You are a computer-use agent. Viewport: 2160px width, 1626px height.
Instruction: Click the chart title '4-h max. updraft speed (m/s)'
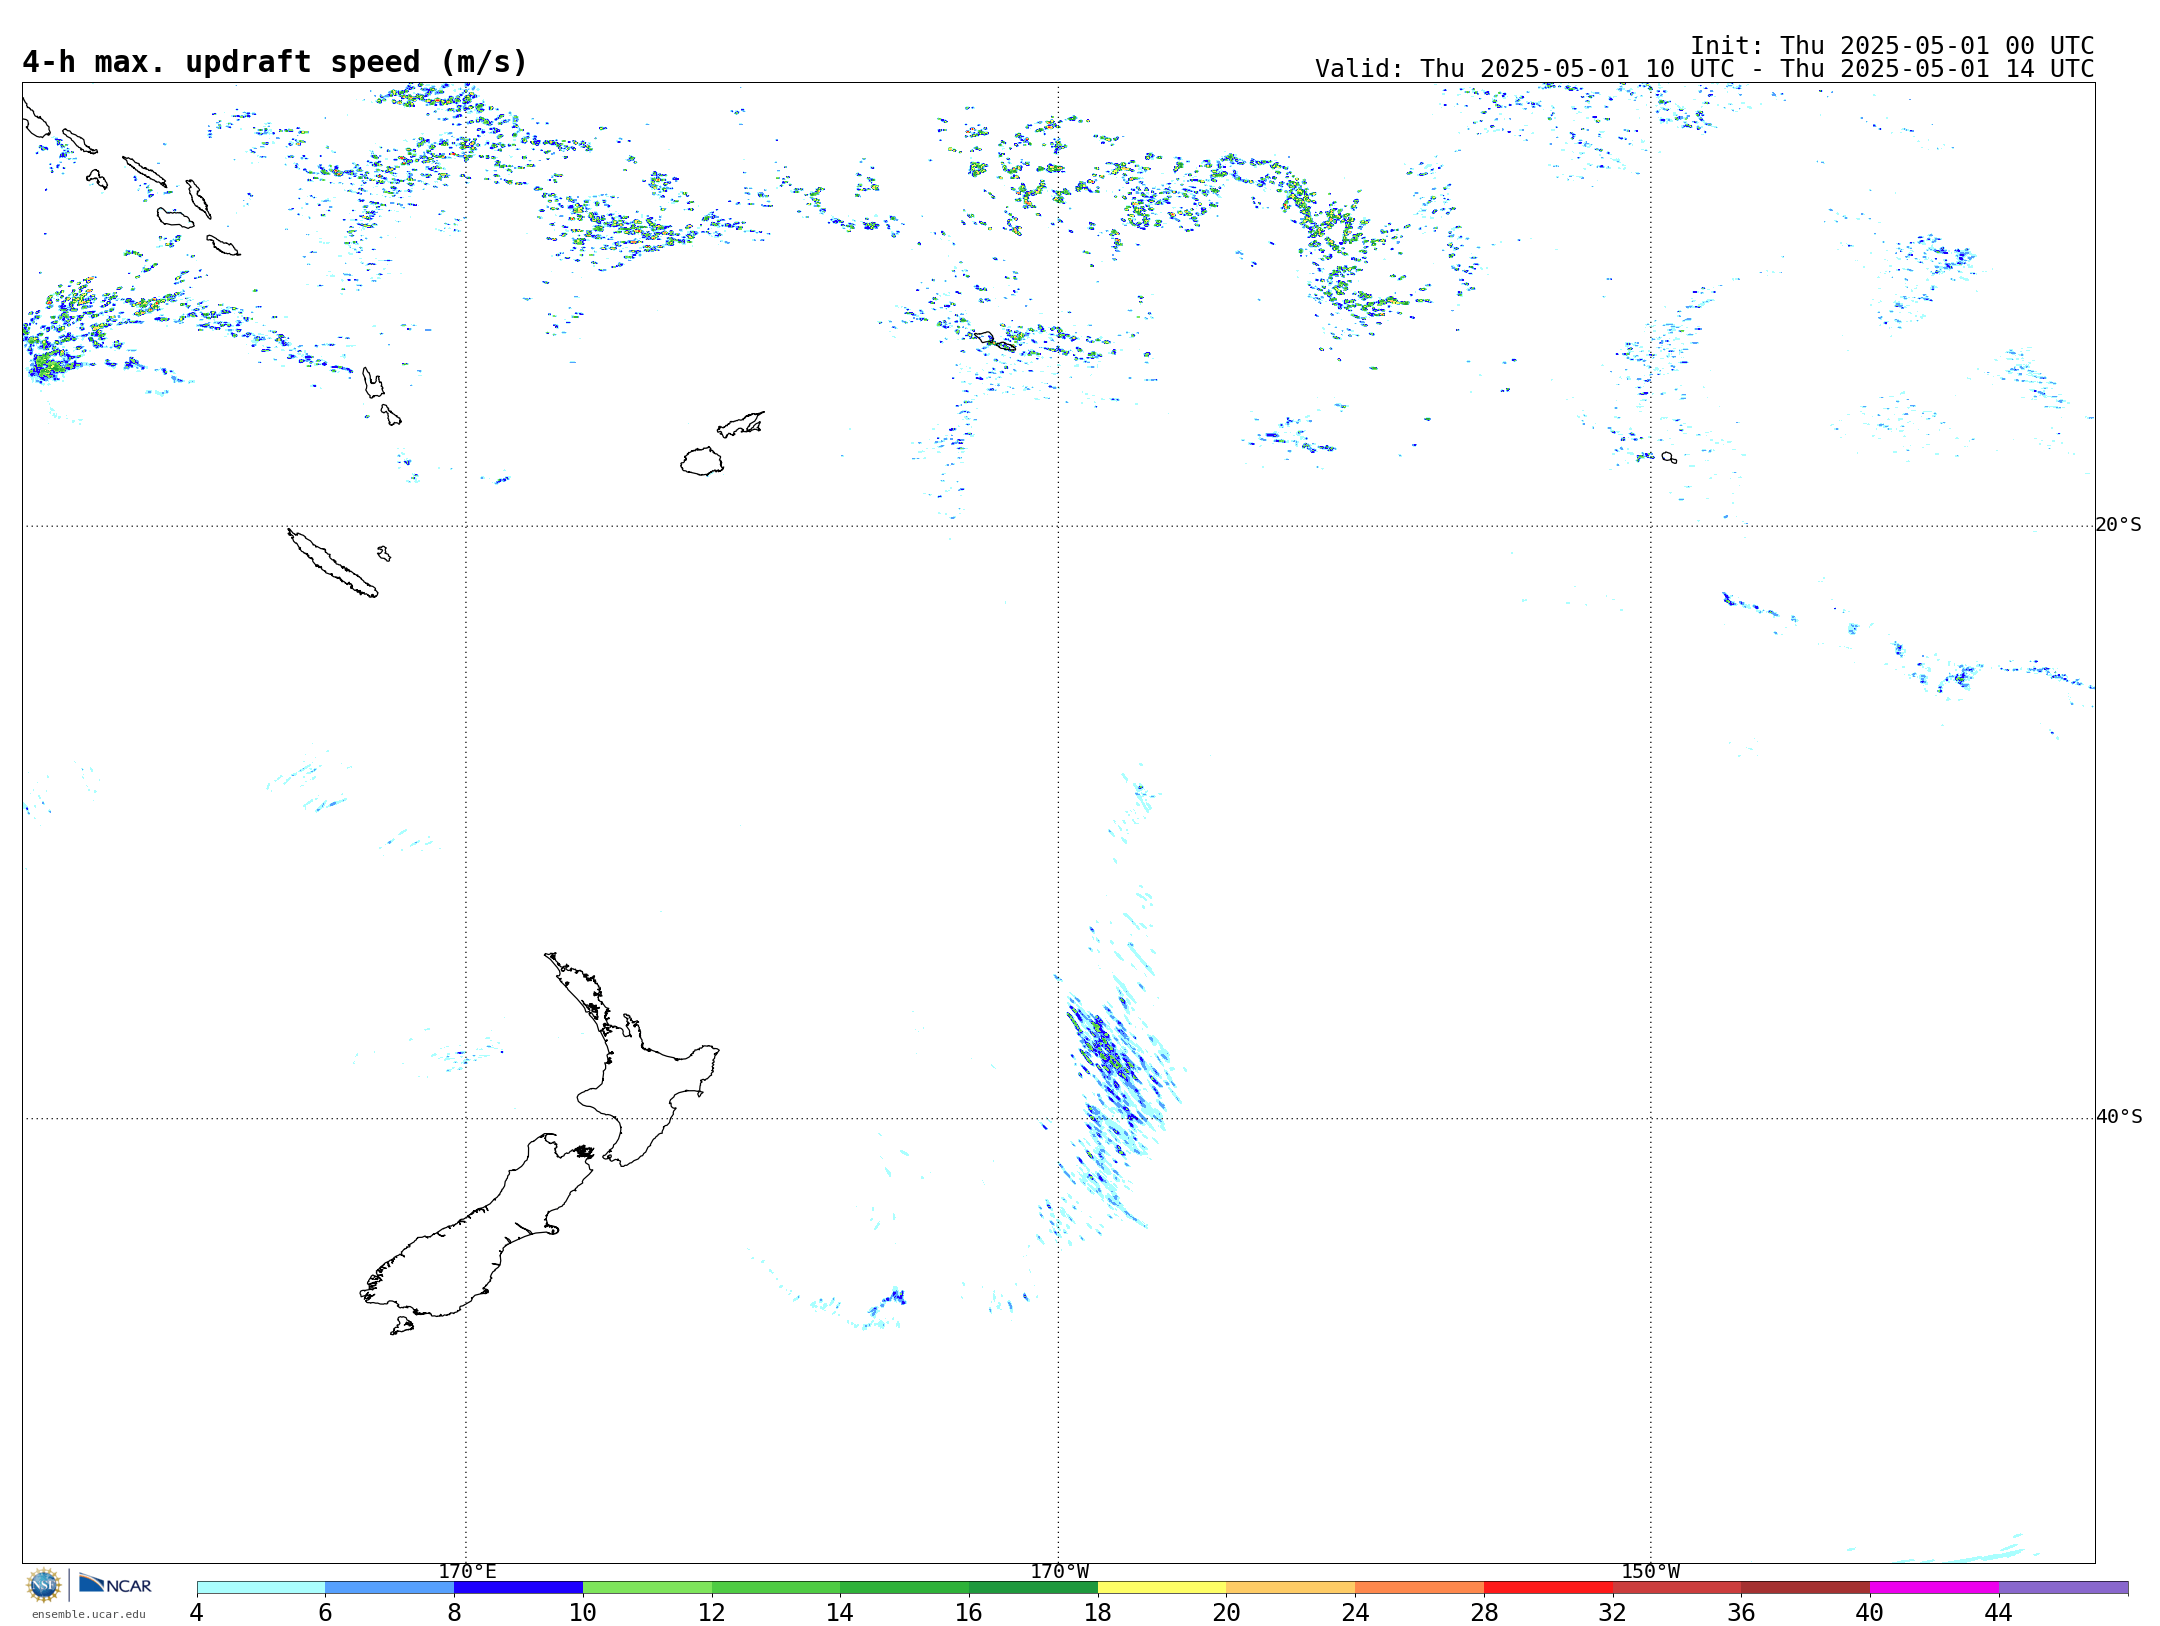click(x=275, y=62)
